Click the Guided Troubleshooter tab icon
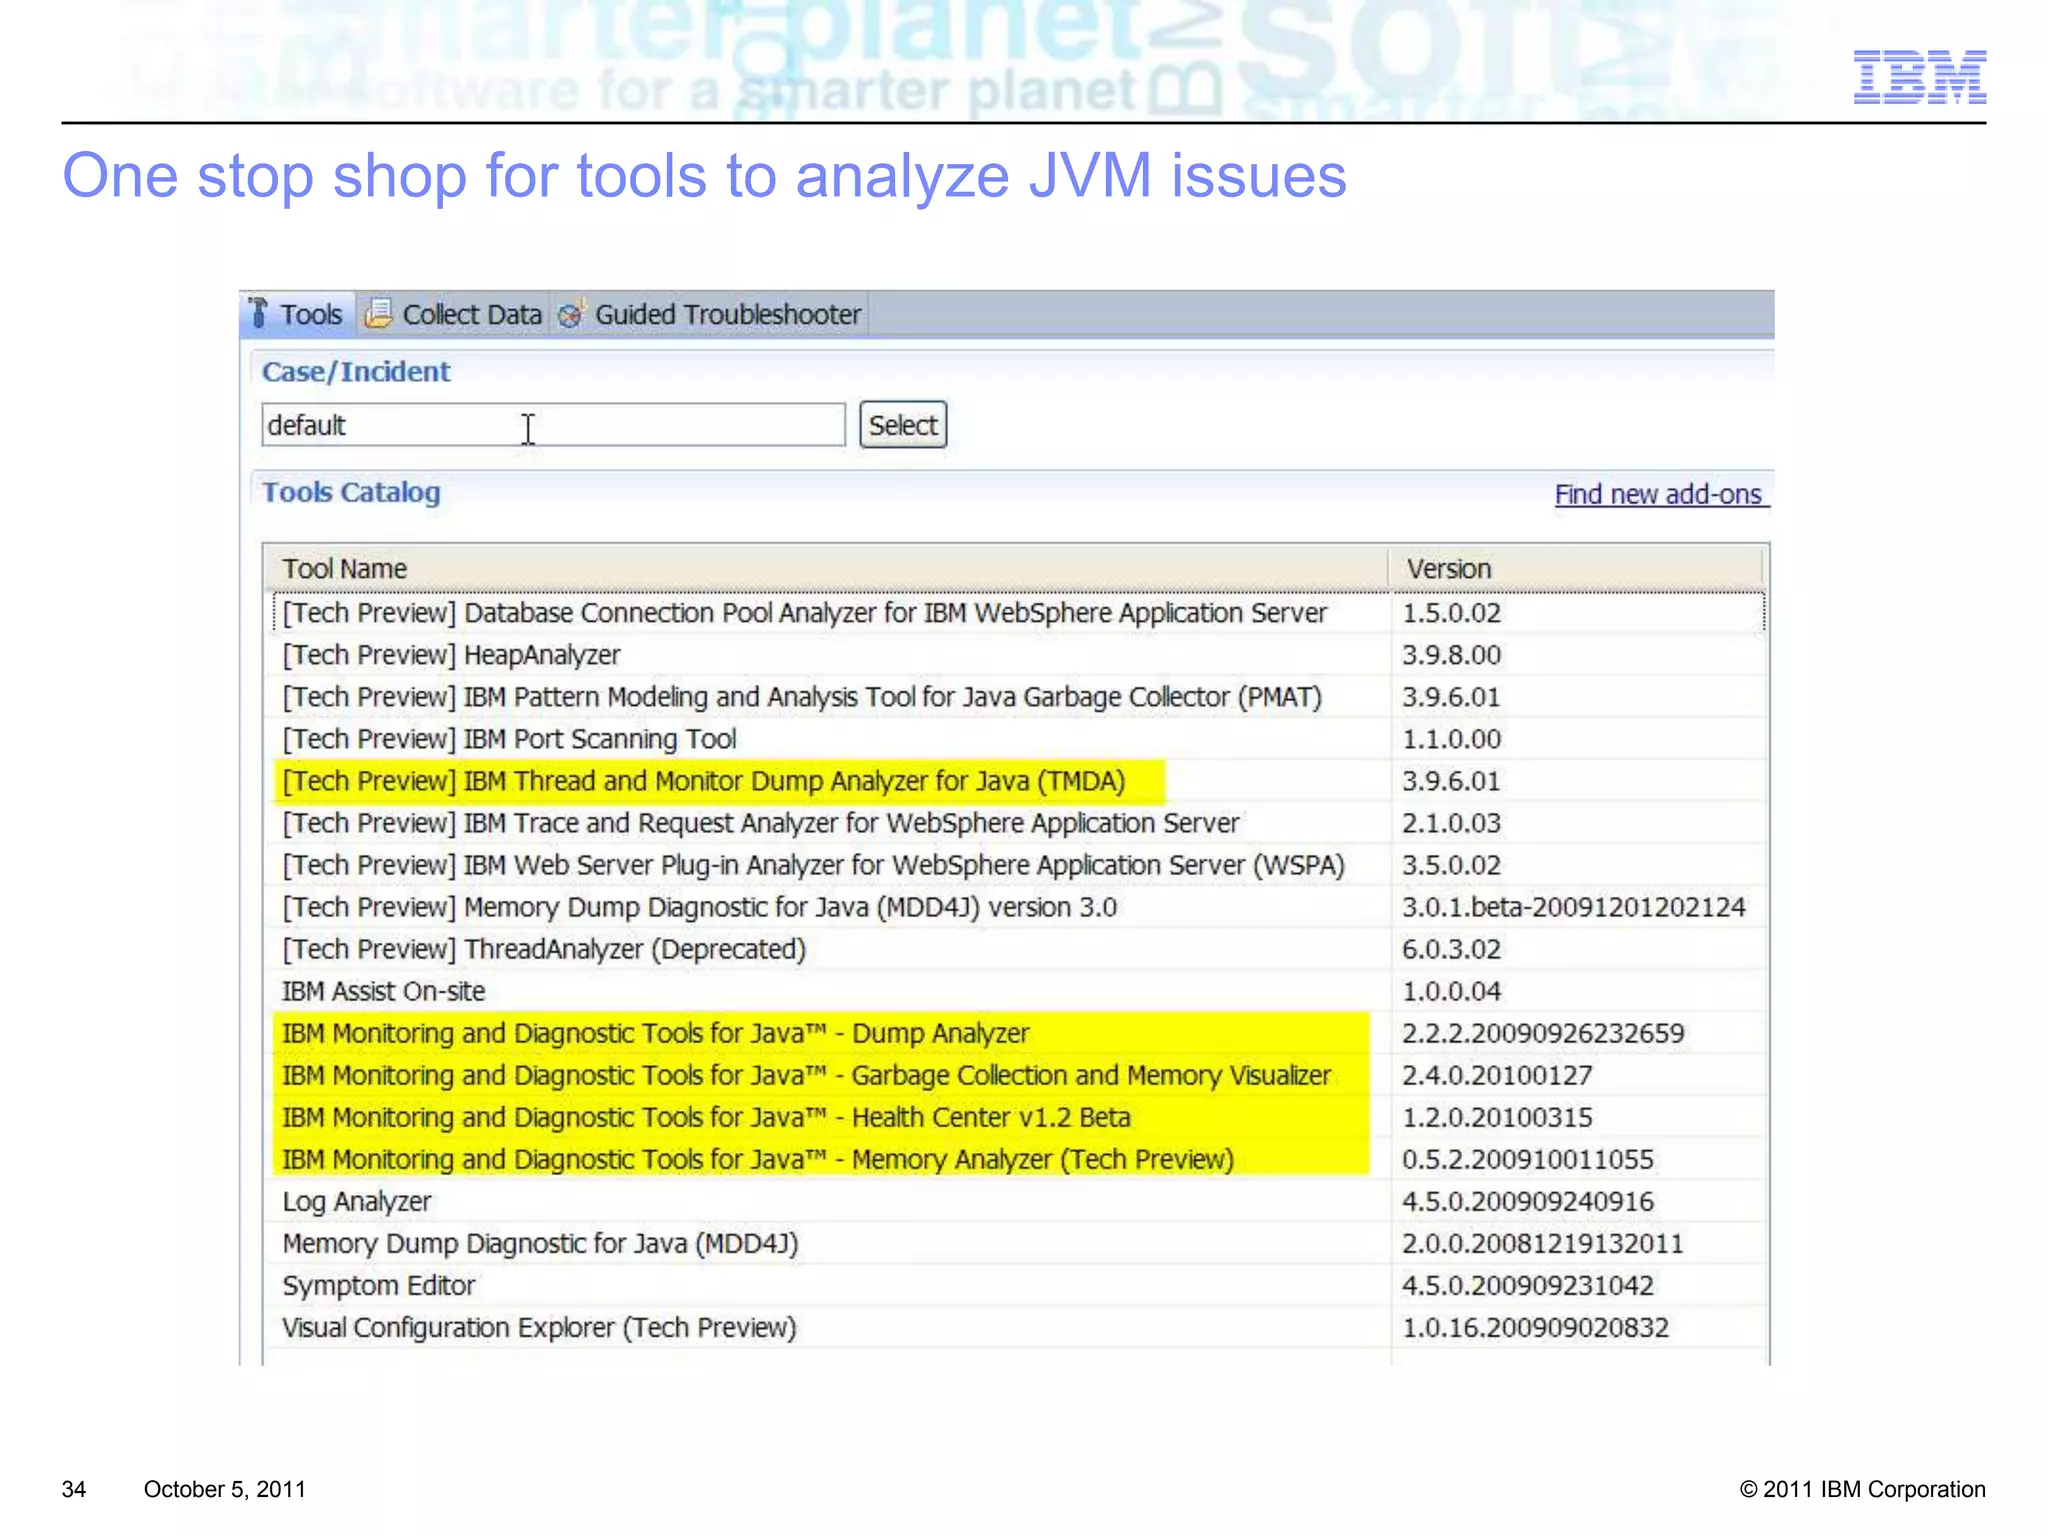The image size is (2048, 1536). click(x=571, y=313)
